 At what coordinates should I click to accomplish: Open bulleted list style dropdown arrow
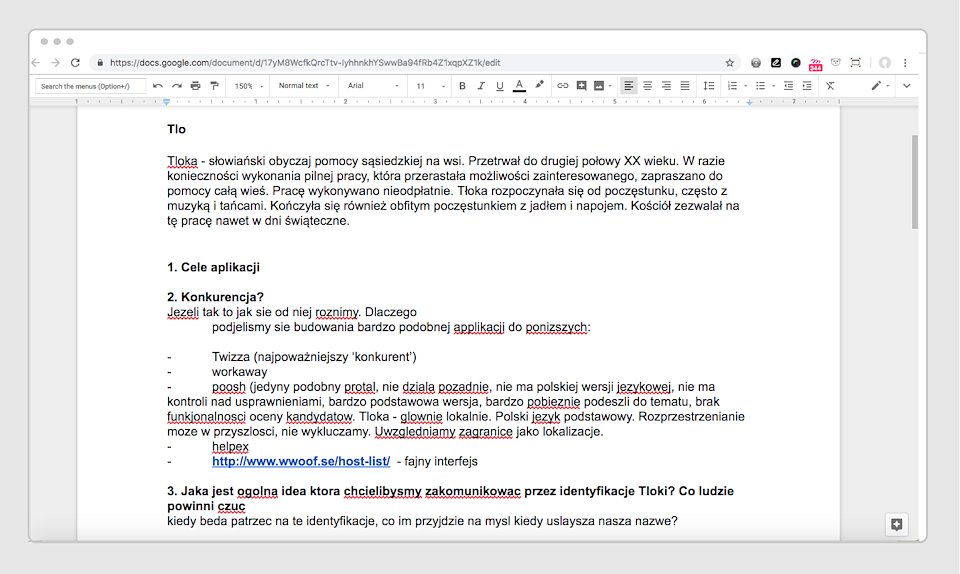[x=773, y=86]
